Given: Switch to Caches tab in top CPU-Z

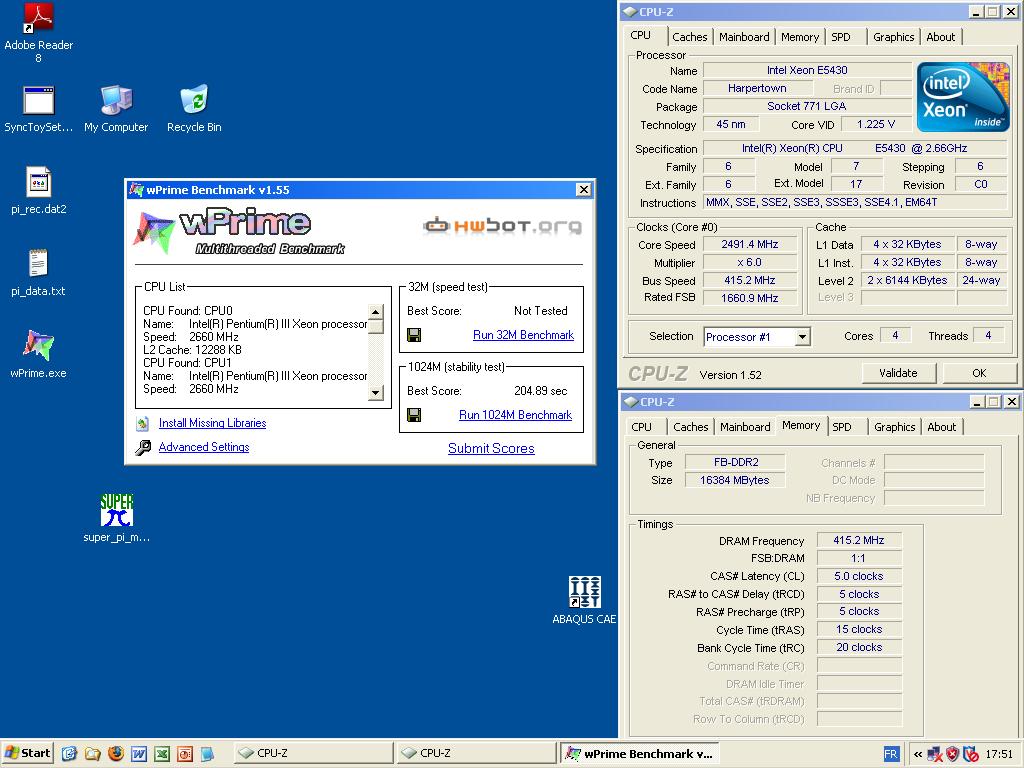Looking at the screenshot, I should pos(690,37).
